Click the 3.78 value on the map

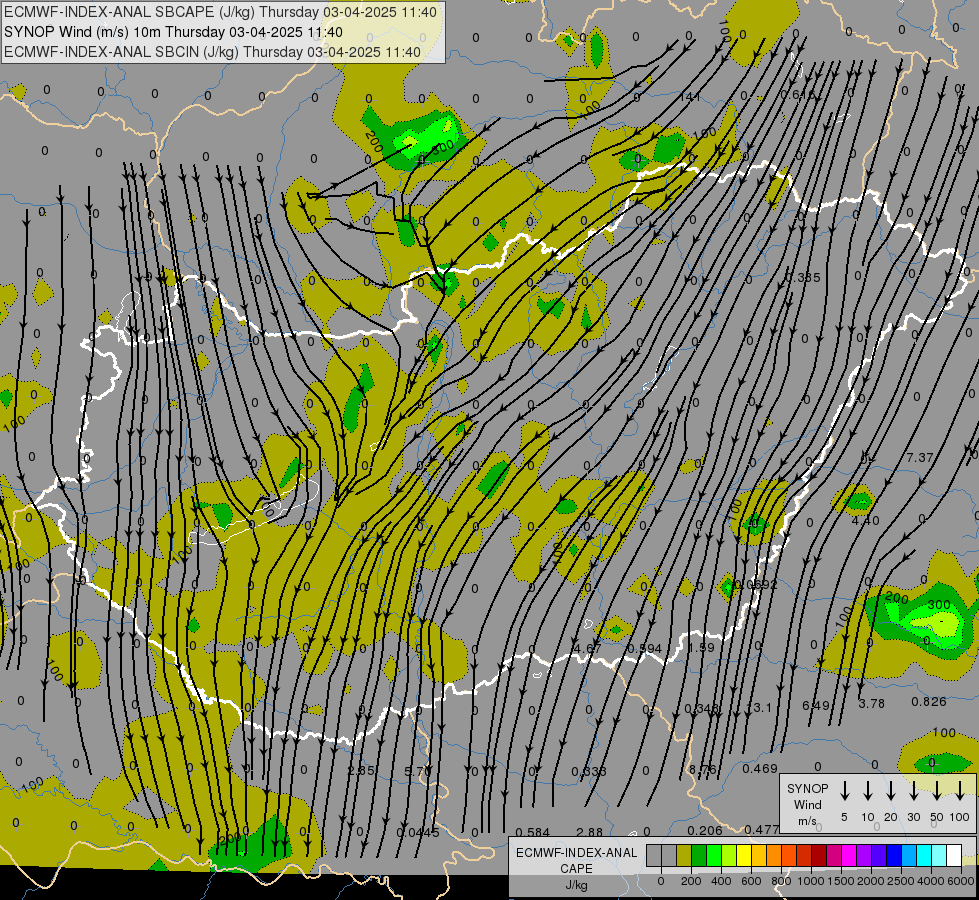(871, 703)
